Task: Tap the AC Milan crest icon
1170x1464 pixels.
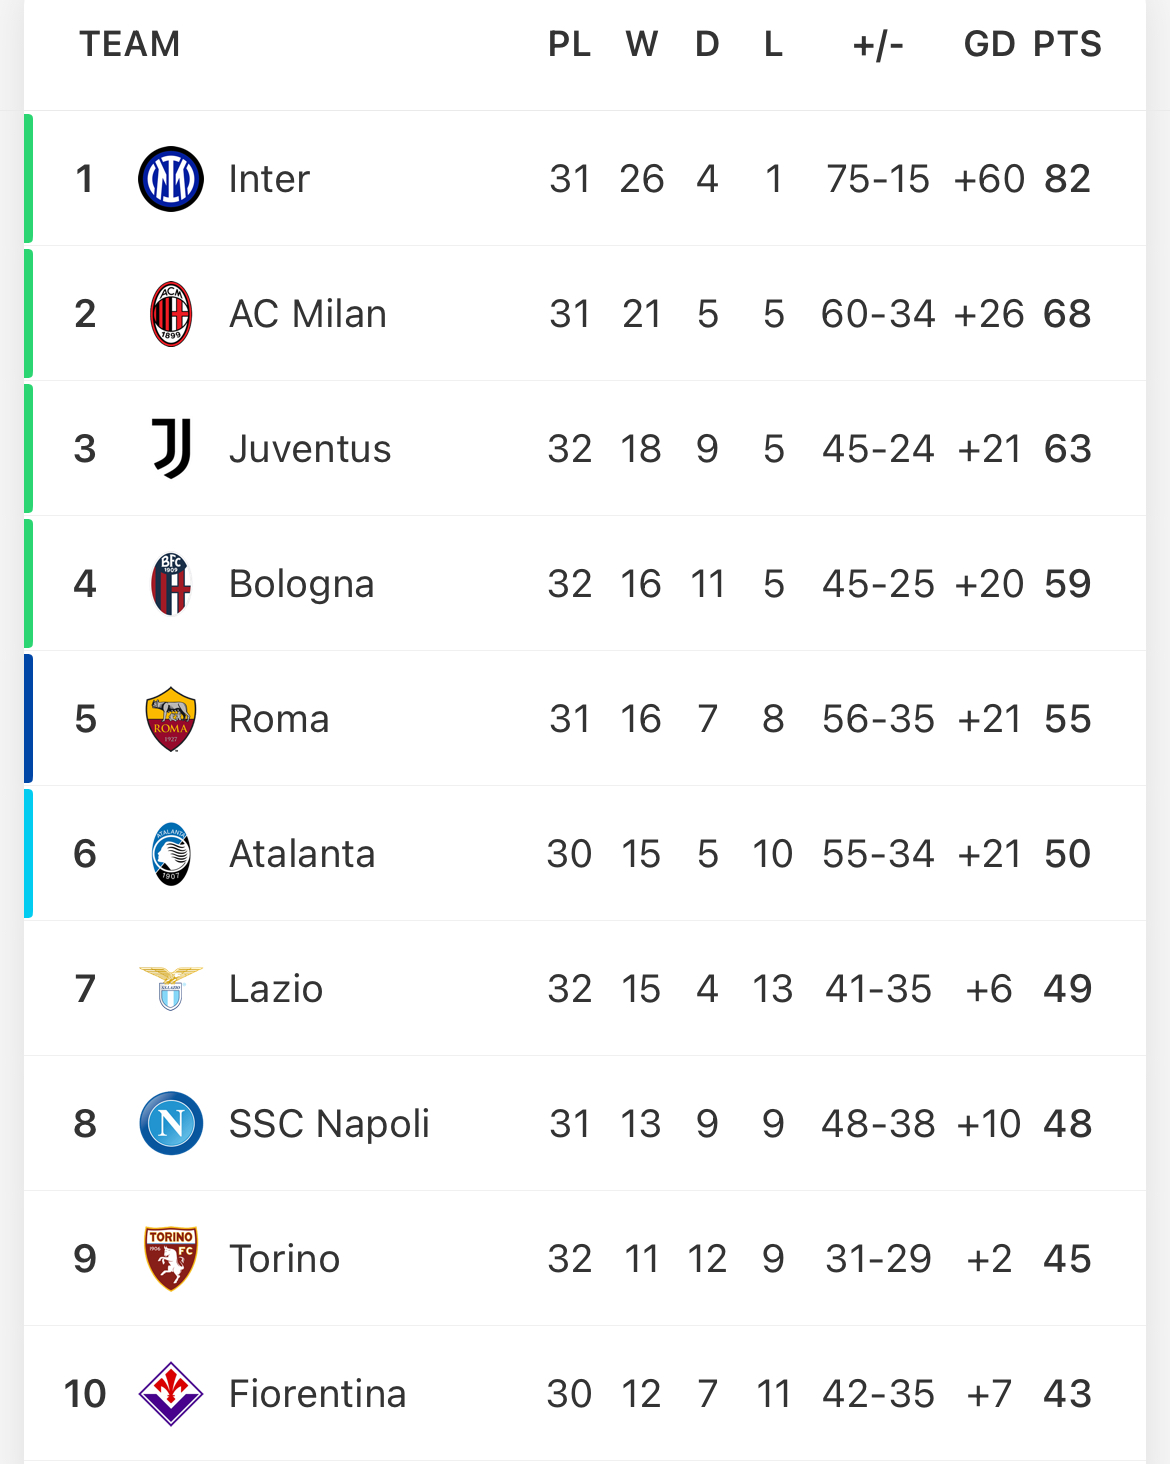Action: pos(171,314)
